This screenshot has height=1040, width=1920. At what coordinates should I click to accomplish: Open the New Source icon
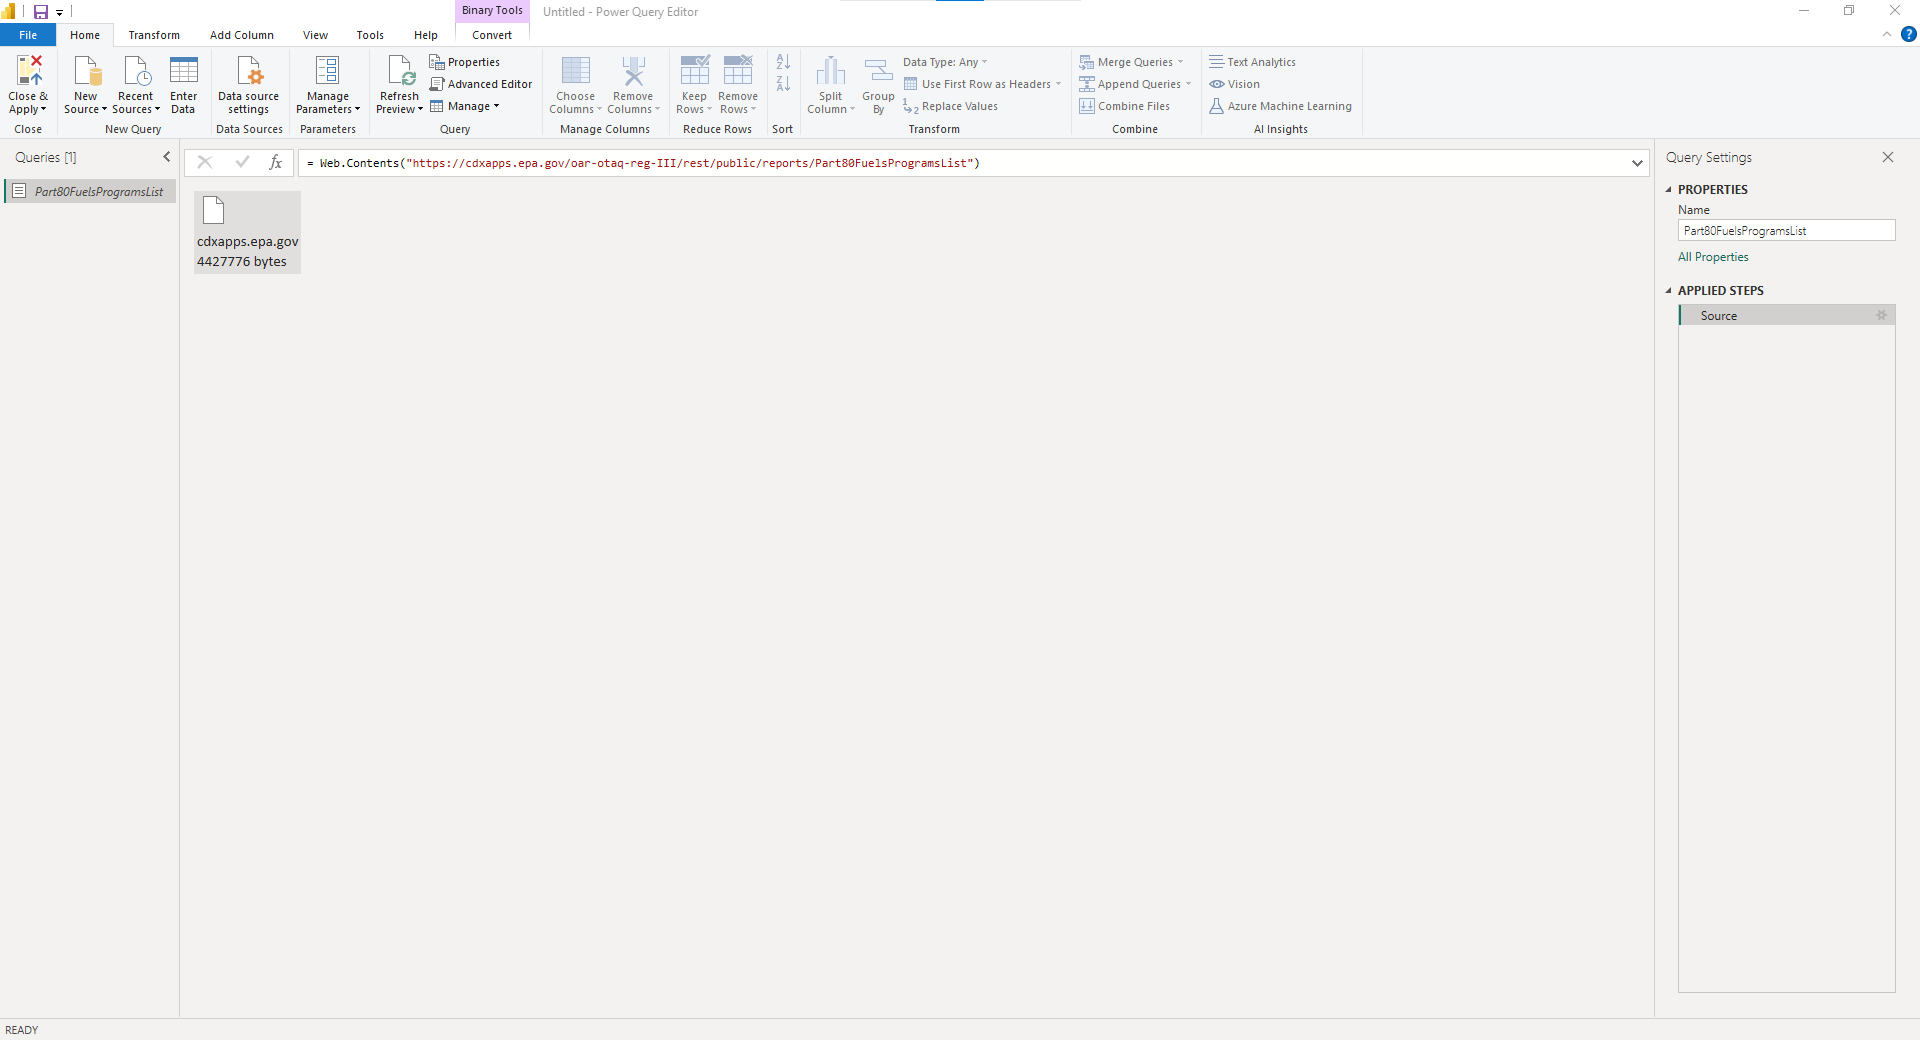coord(87,70)
